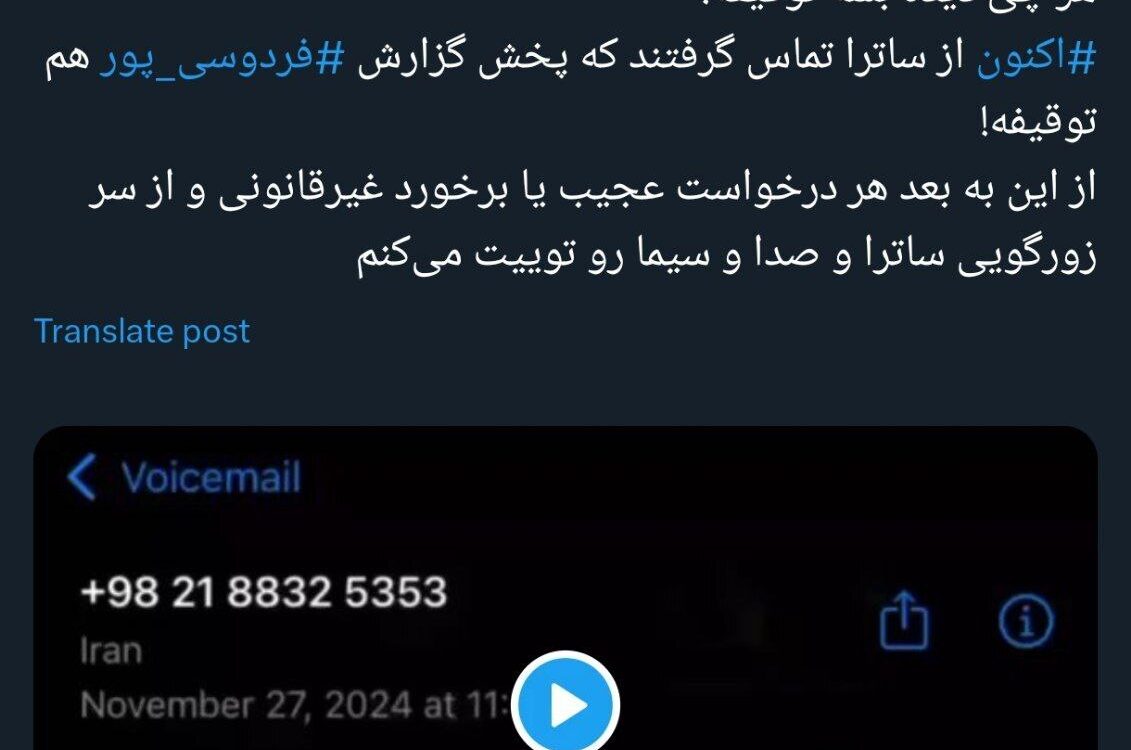Click the tweet line ending with توییت می‌کنم
Screen dimensions: 1131x750
(x=726, y=255)
